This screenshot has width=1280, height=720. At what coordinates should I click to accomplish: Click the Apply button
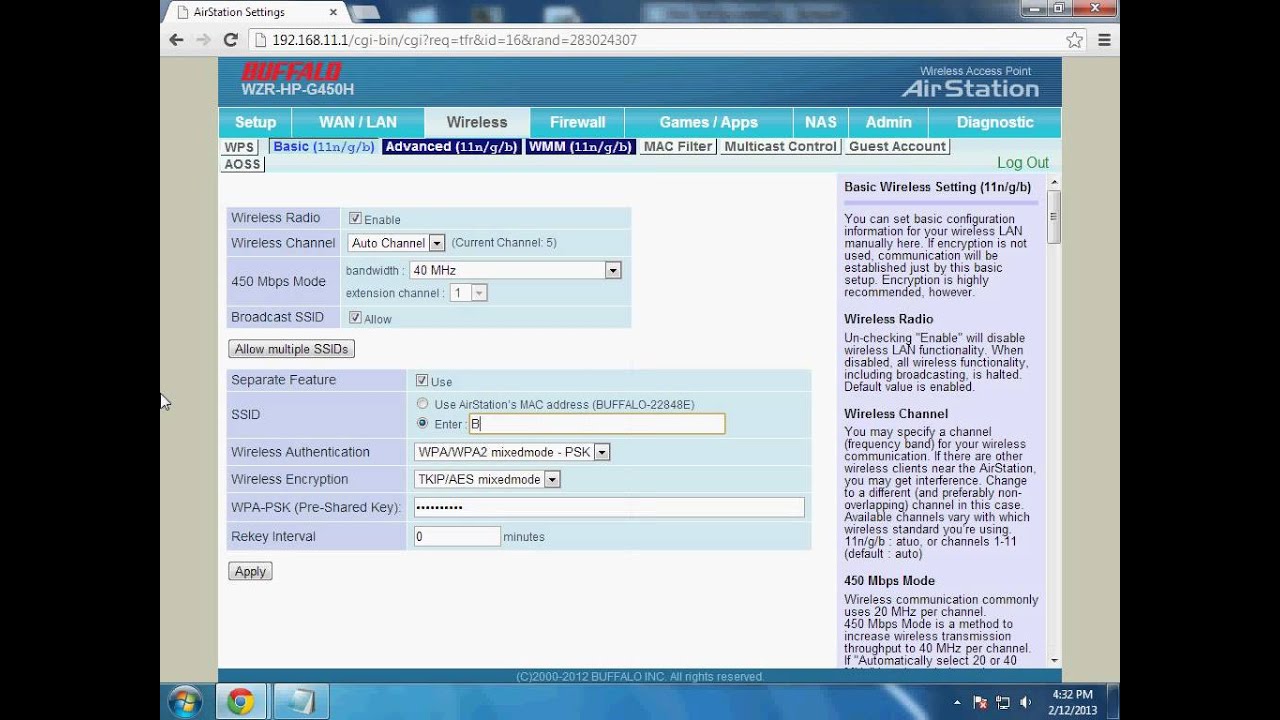(x=250, y=571)
